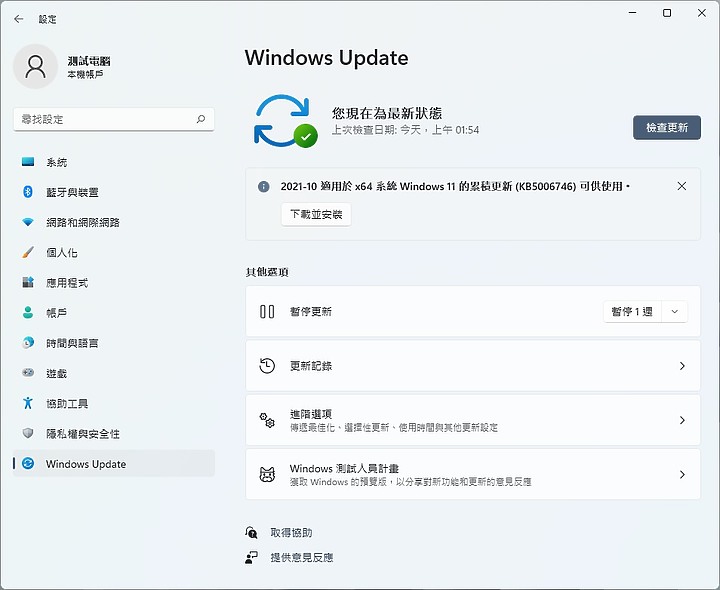720x590 pixels.
Task: Open 進階選項 via its chevron
Action: [x=682, y=420]
